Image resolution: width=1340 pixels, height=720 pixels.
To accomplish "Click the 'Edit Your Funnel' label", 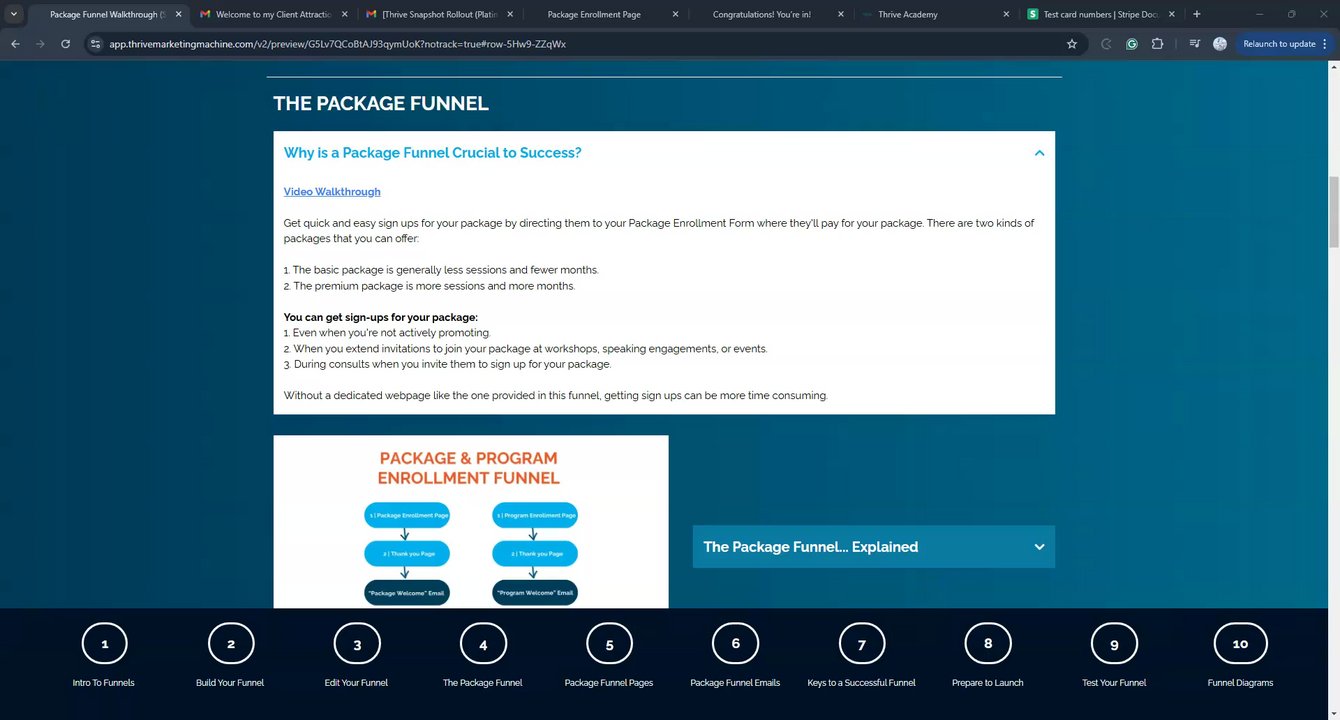I will (356, 683).
